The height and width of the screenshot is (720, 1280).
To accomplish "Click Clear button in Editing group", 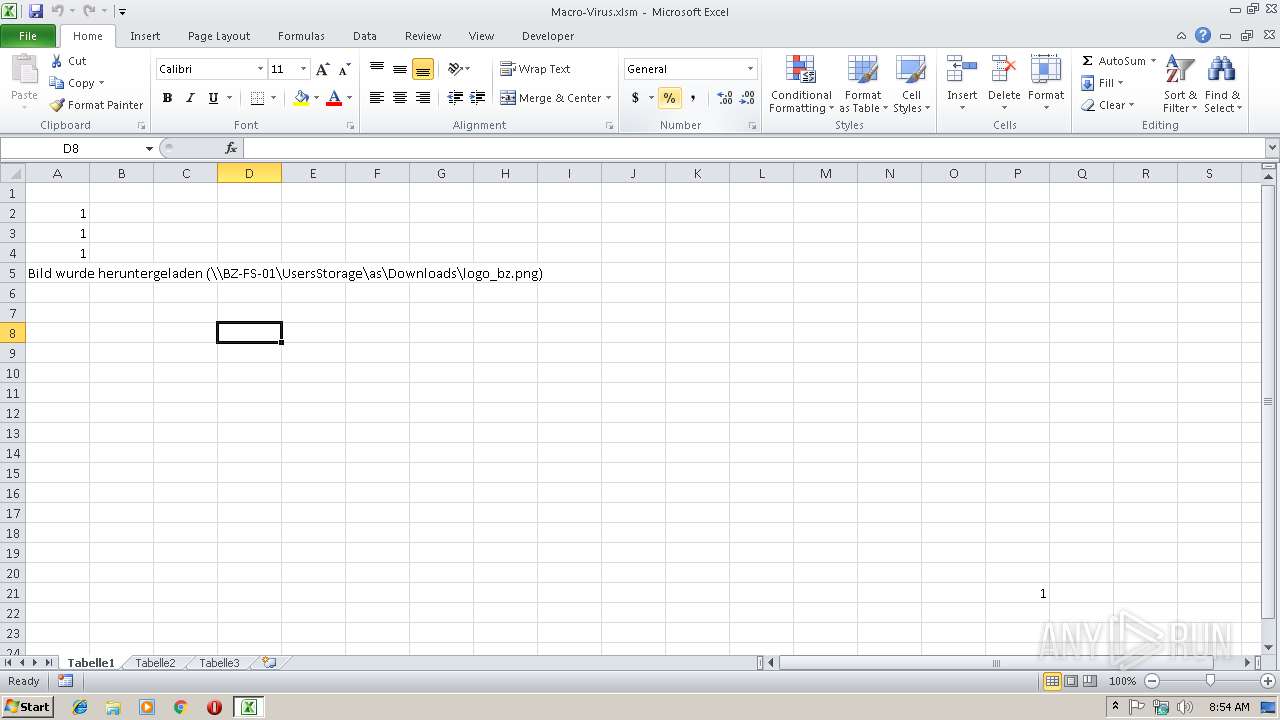I will pyautogui.click(x=1108, y=105).
